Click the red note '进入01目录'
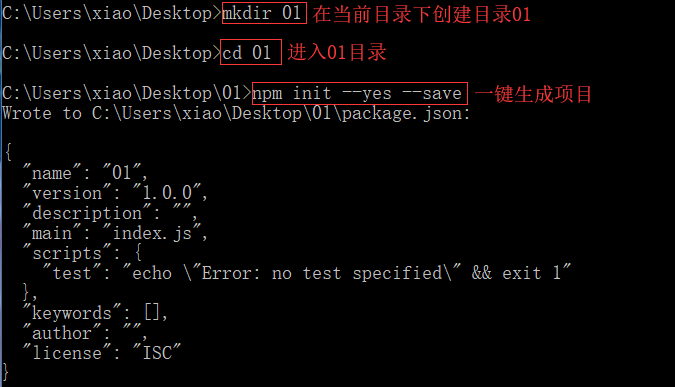 click(x=337, y=53)
